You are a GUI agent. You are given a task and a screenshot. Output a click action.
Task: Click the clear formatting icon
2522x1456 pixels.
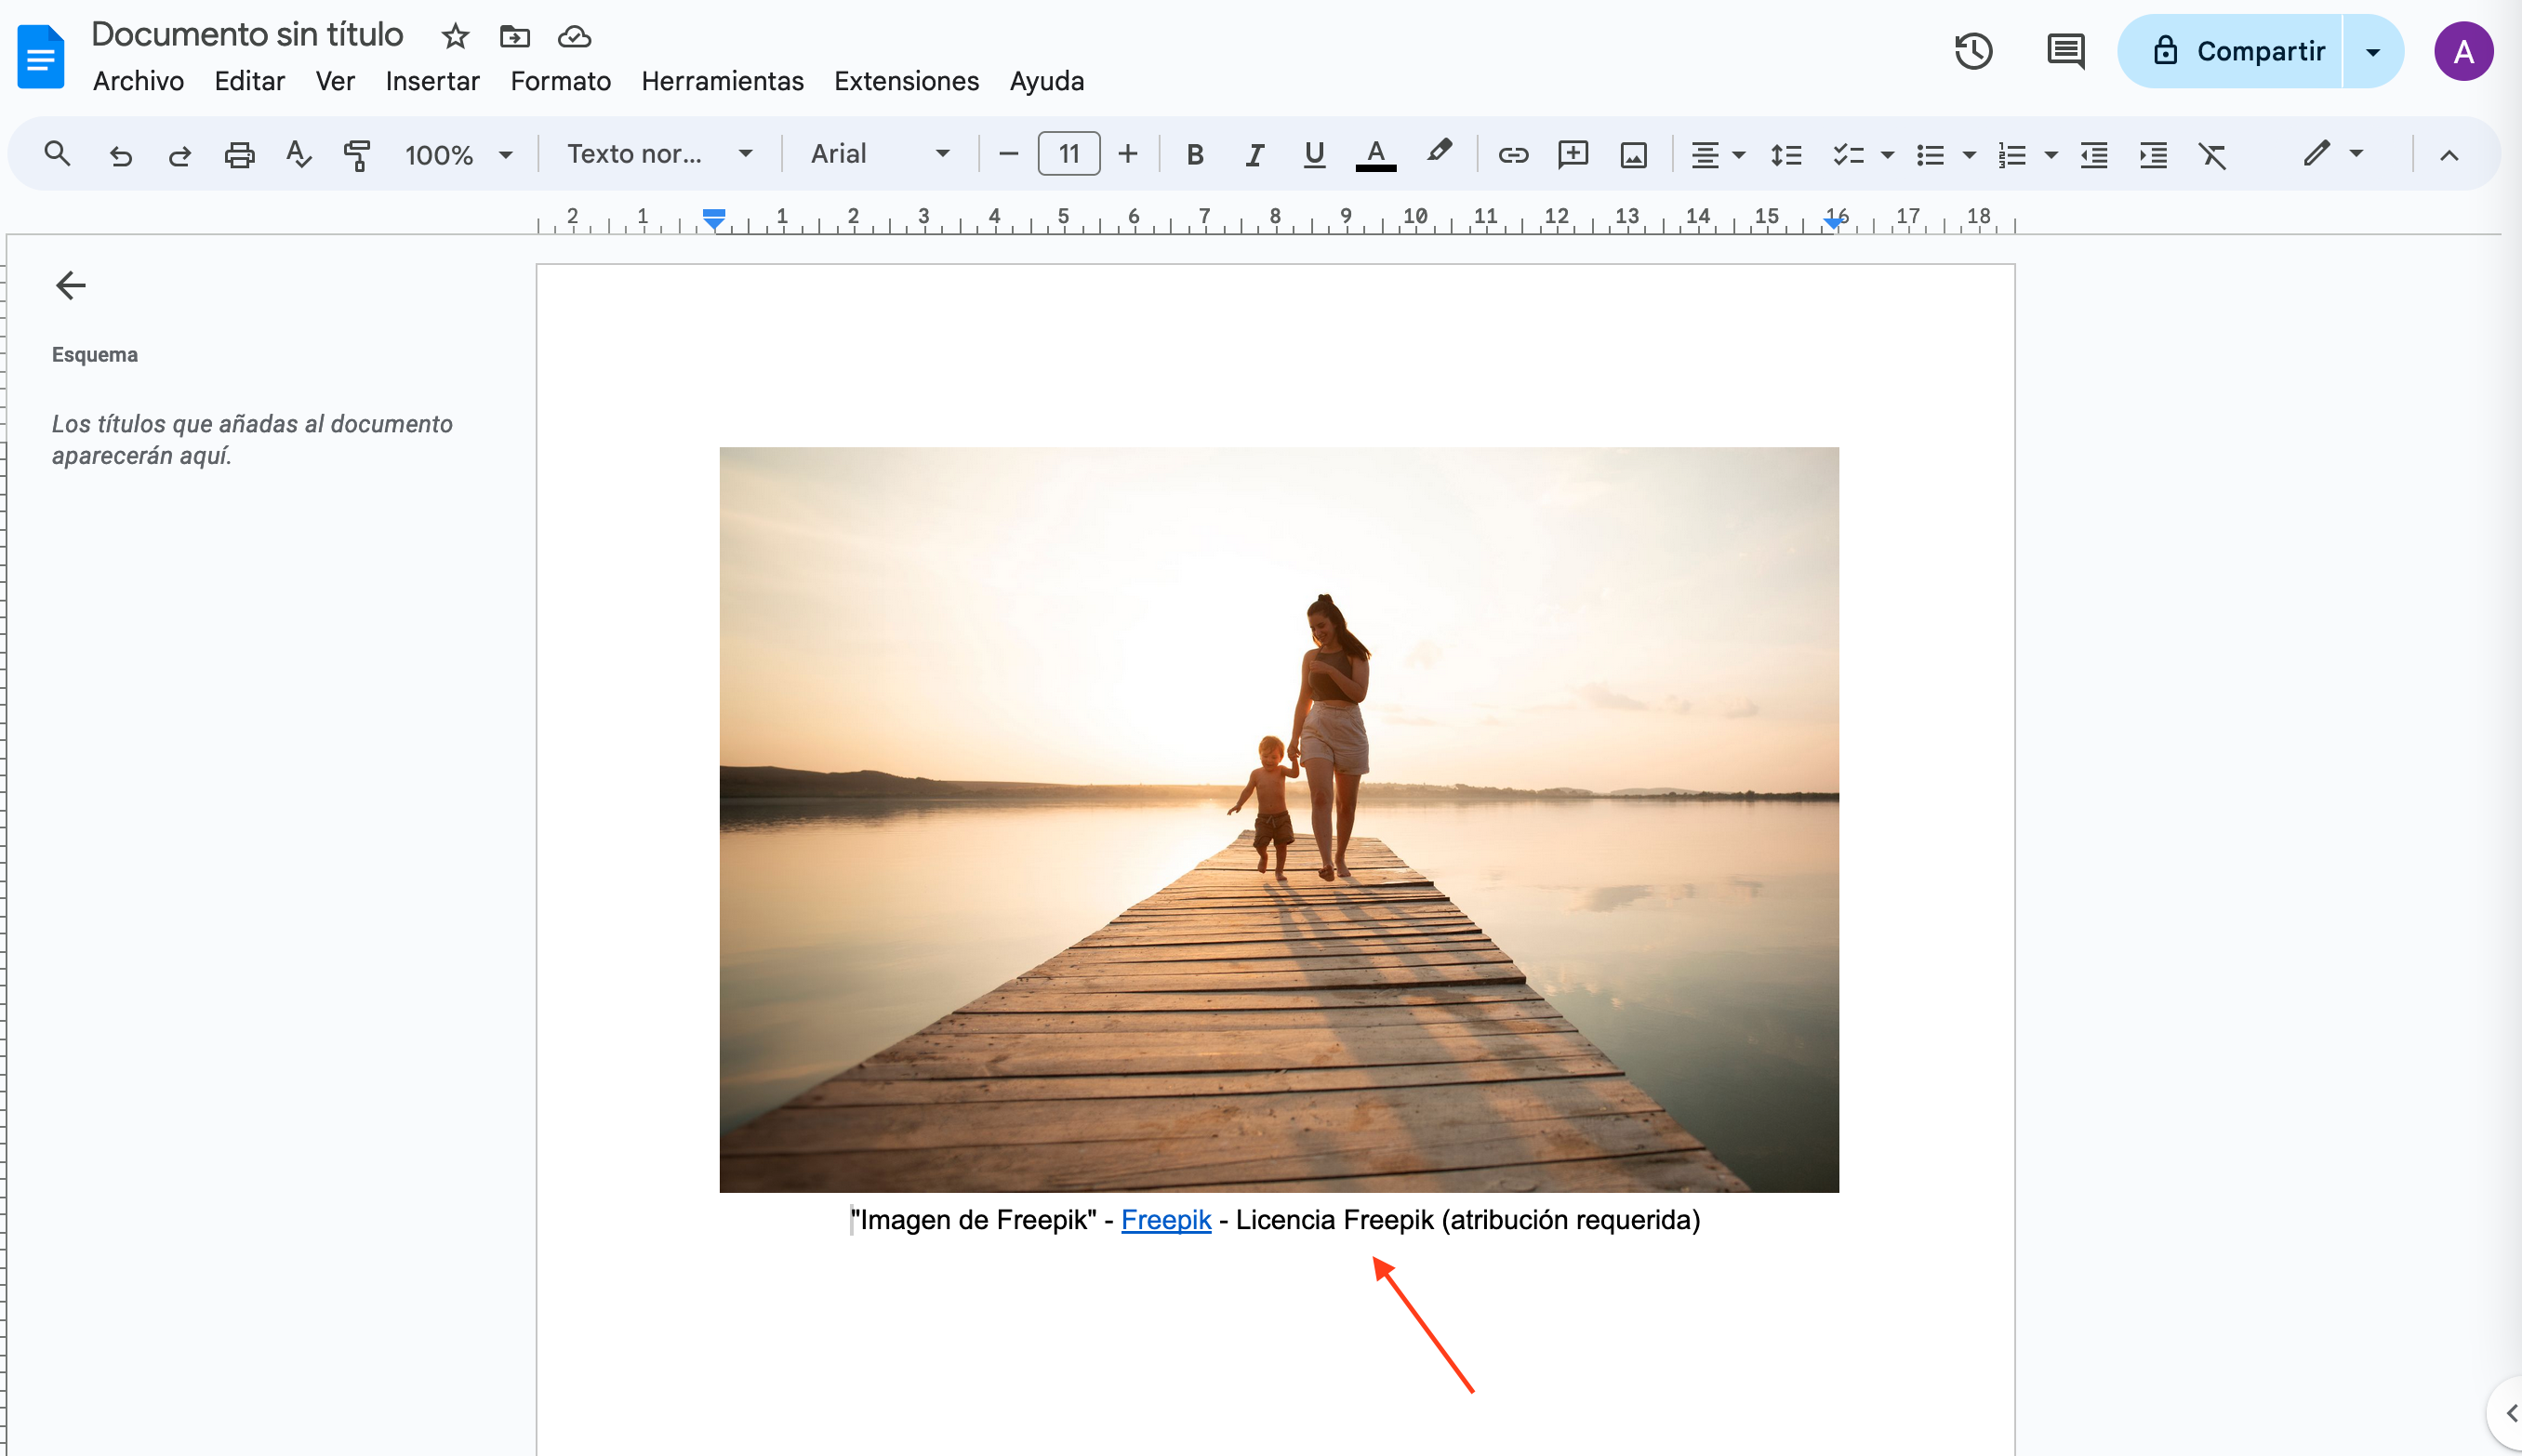tap(2212, 155)
